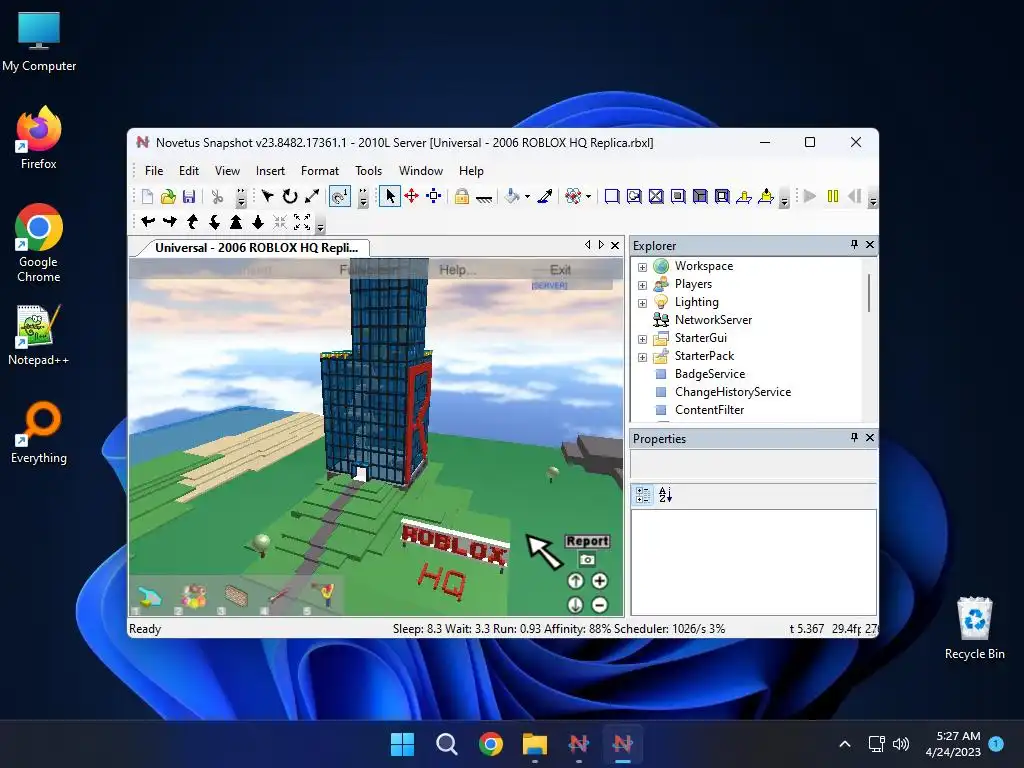The image size is (1024, 768).
Task: Open the Insert menu
Action: [x=270, y=170]
